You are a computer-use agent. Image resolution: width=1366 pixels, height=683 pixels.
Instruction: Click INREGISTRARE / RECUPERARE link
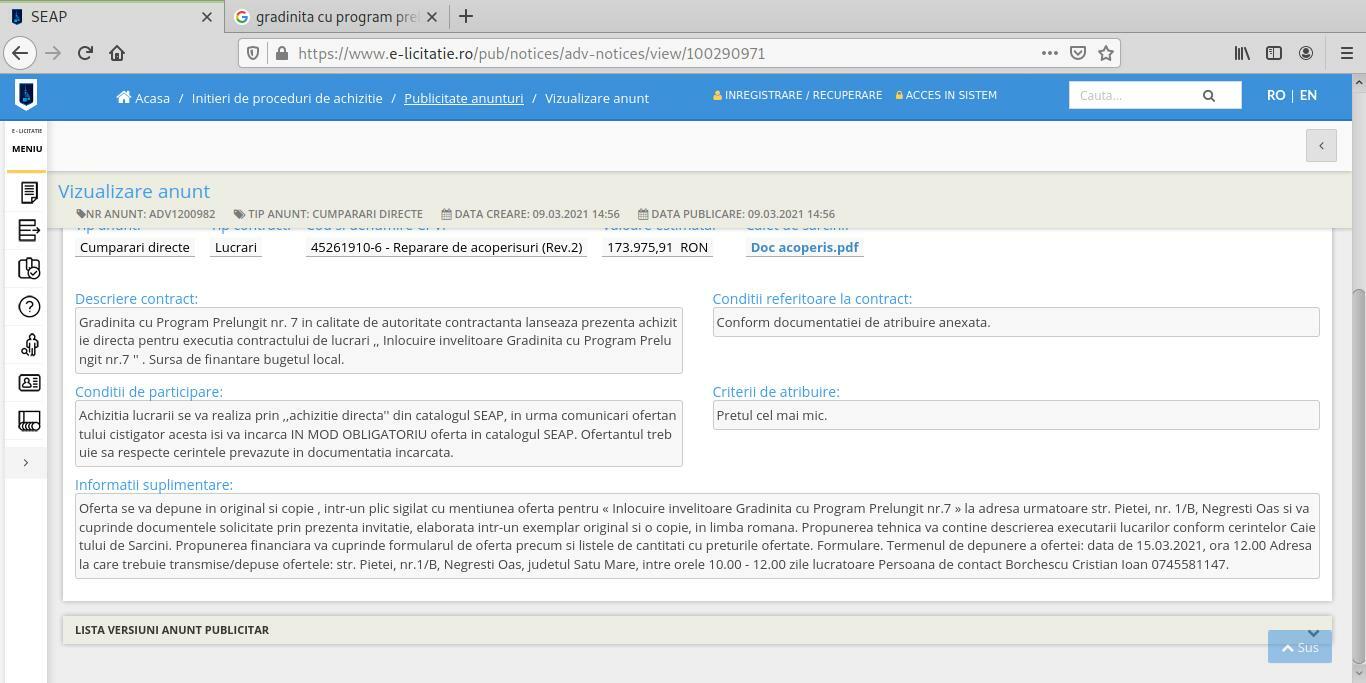[x=797, y=95]
